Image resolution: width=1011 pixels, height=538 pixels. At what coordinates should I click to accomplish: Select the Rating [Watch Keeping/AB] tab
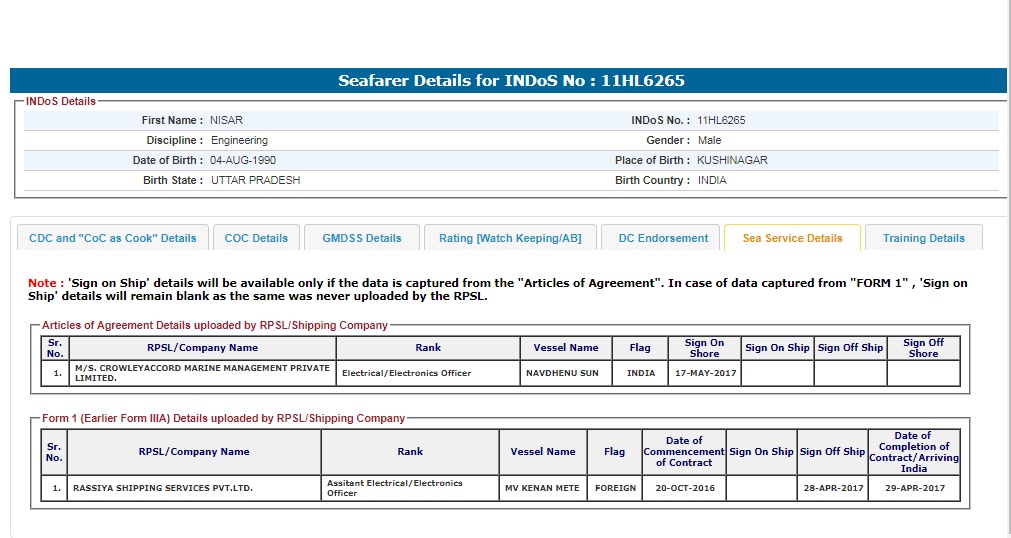[510, 238]
